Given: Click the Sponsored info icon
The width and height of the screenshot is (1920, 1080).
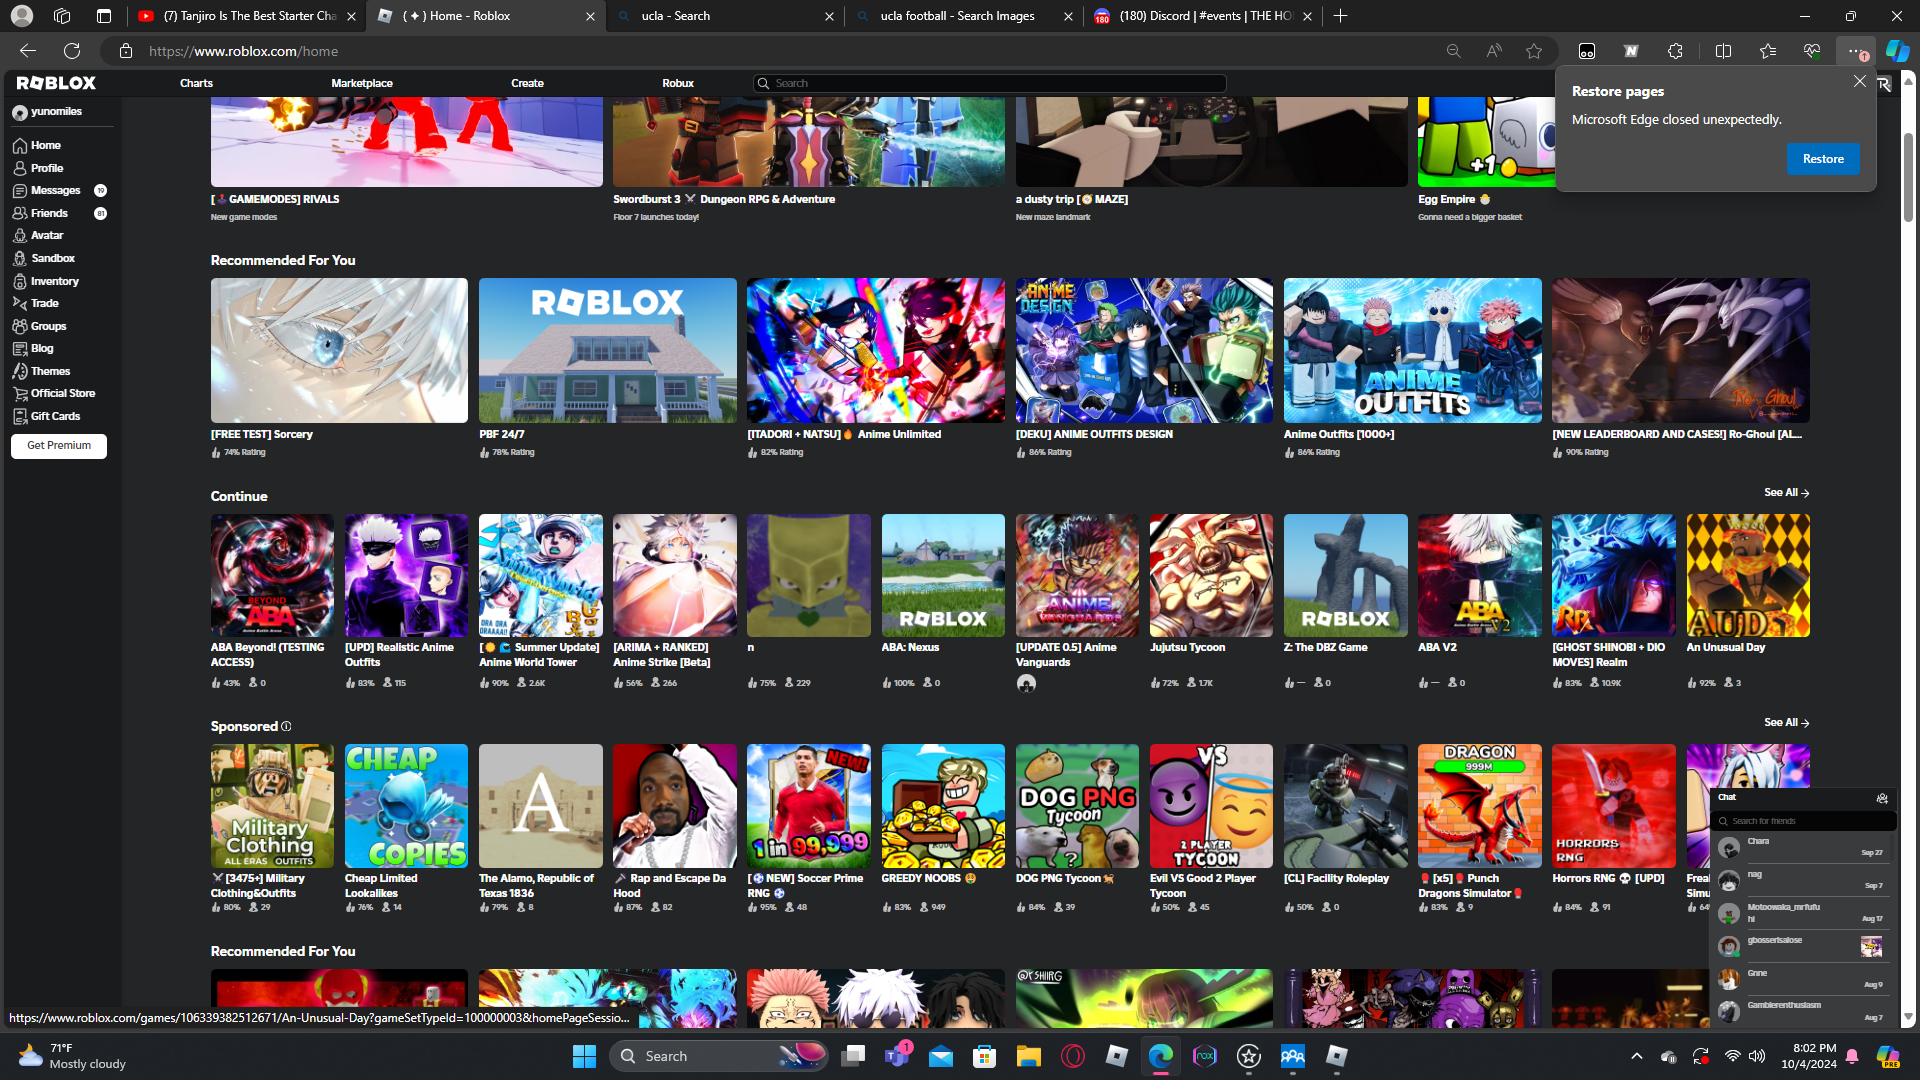Looking at the screenshot, I should tap(286, 726).
